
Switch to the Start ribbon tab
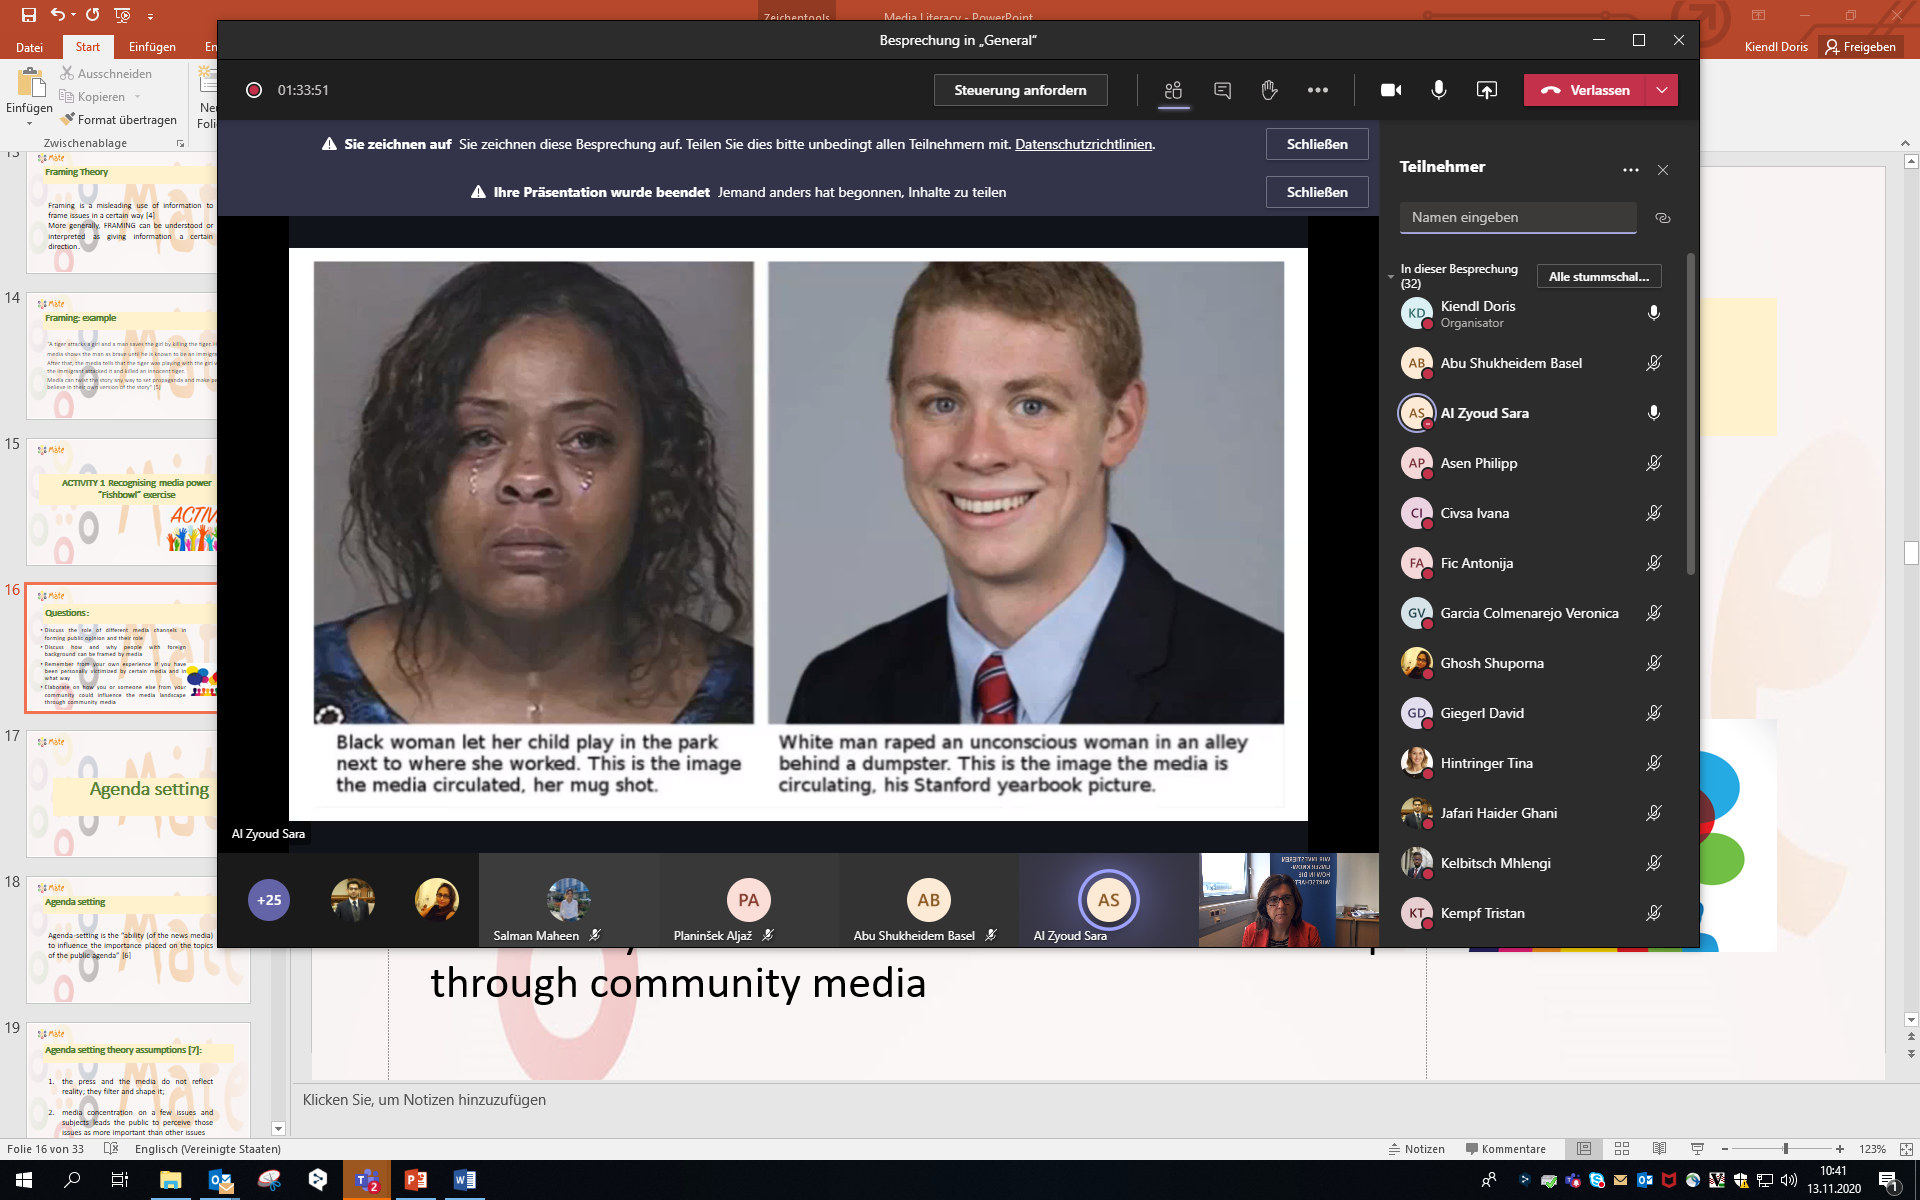pos(88,47)
